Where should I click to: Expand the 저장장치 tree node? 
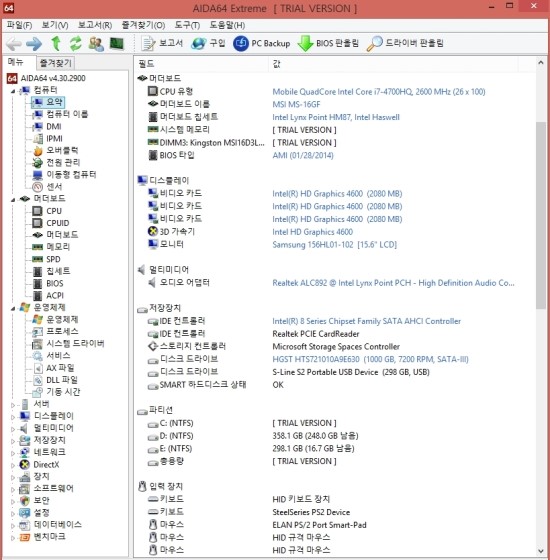click(x=13, y=441)
